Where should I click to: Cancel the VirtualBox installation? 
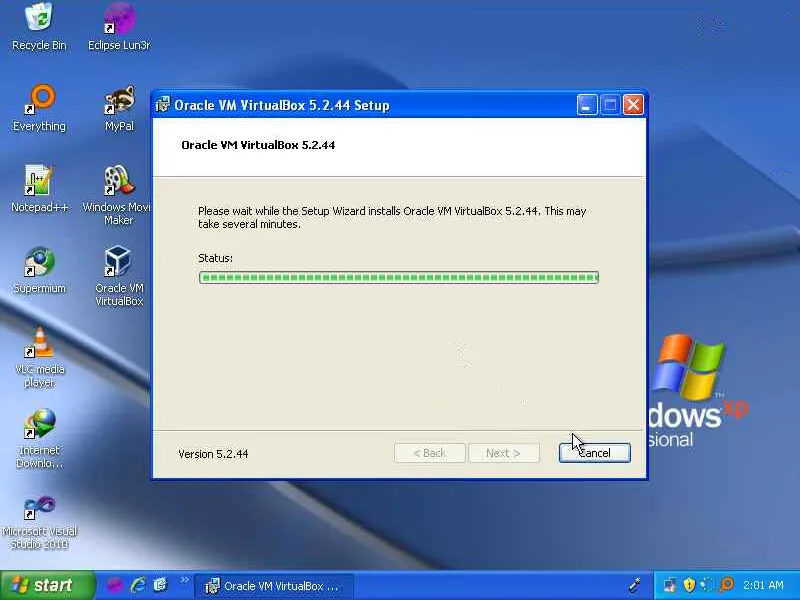[594, 453]
